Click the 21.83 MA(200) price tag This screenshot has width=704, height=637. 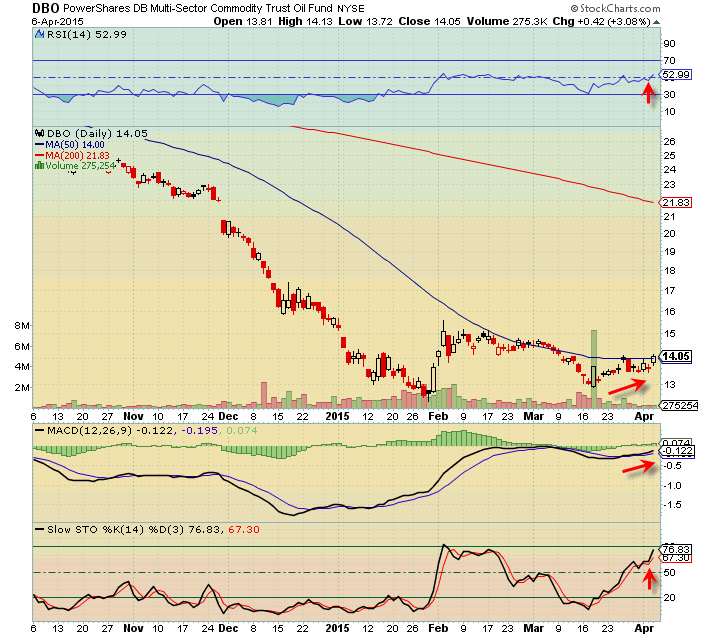click(675, 202)
